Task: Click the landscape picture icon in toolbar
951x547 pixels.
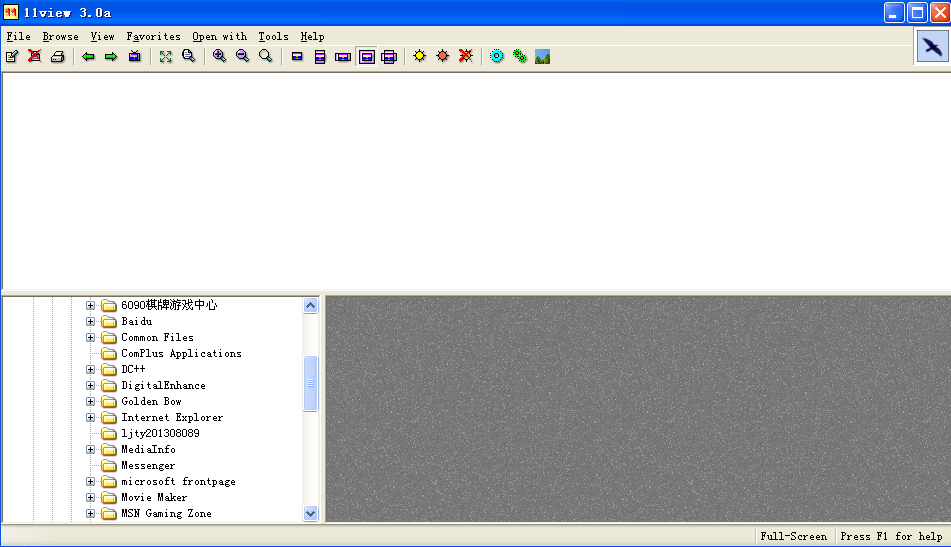Action: 543,57
